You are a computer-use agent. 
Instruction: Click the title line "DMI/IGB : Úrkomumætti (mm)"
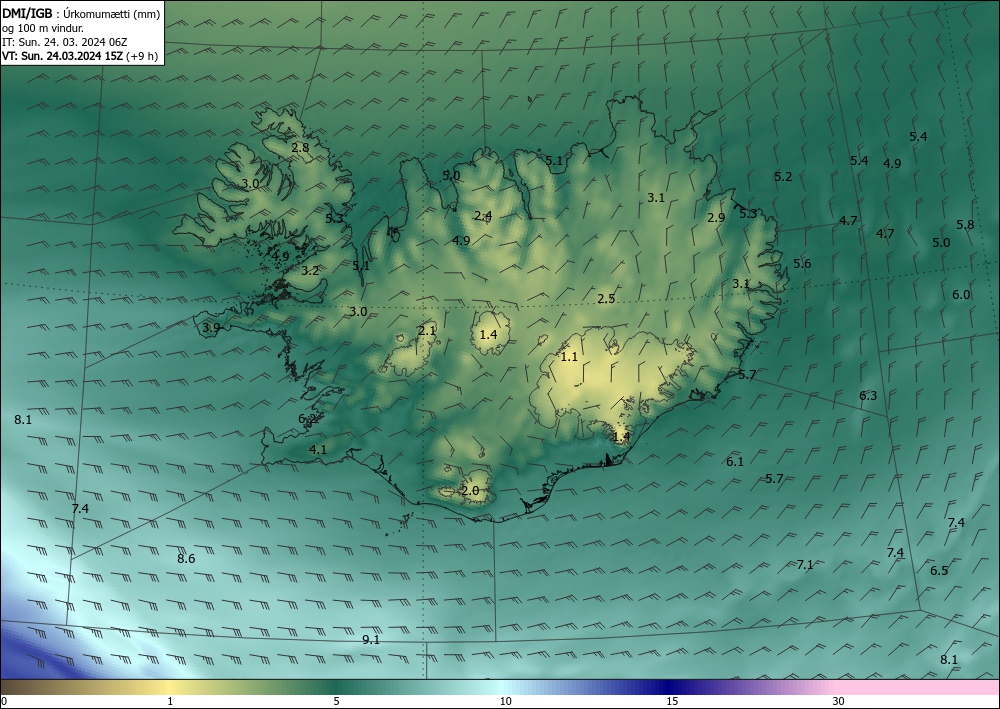81,13
